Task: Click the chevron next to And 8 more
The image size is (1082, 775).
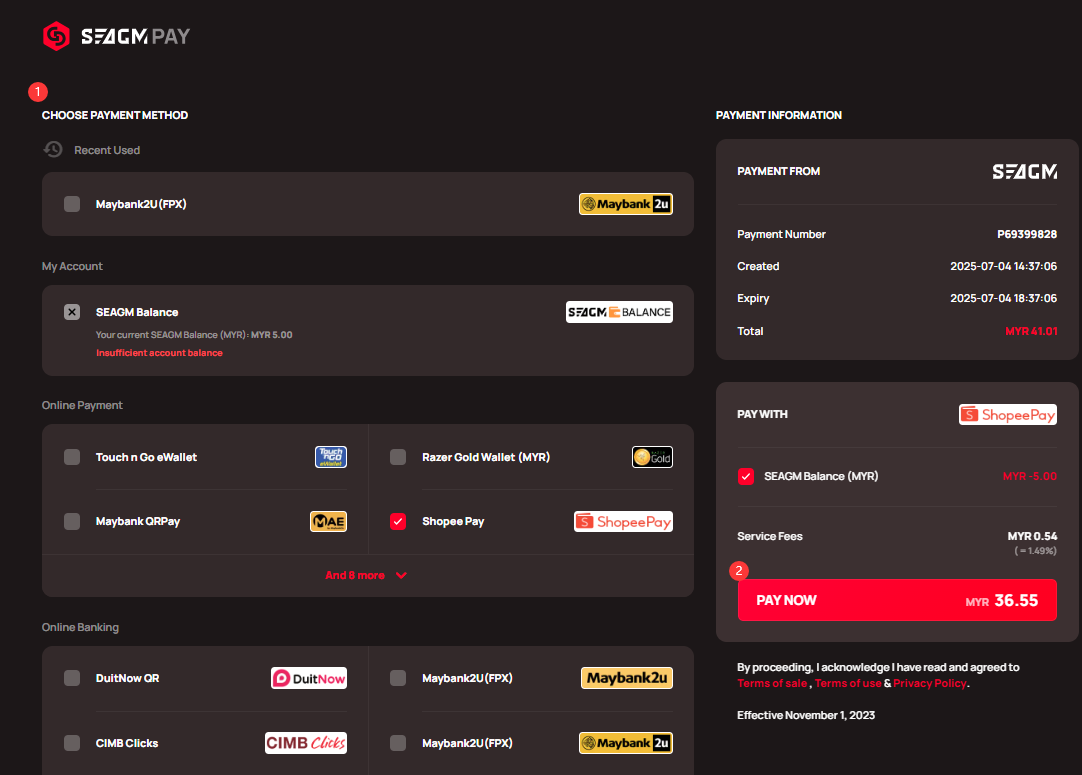Action: (401, 576)
